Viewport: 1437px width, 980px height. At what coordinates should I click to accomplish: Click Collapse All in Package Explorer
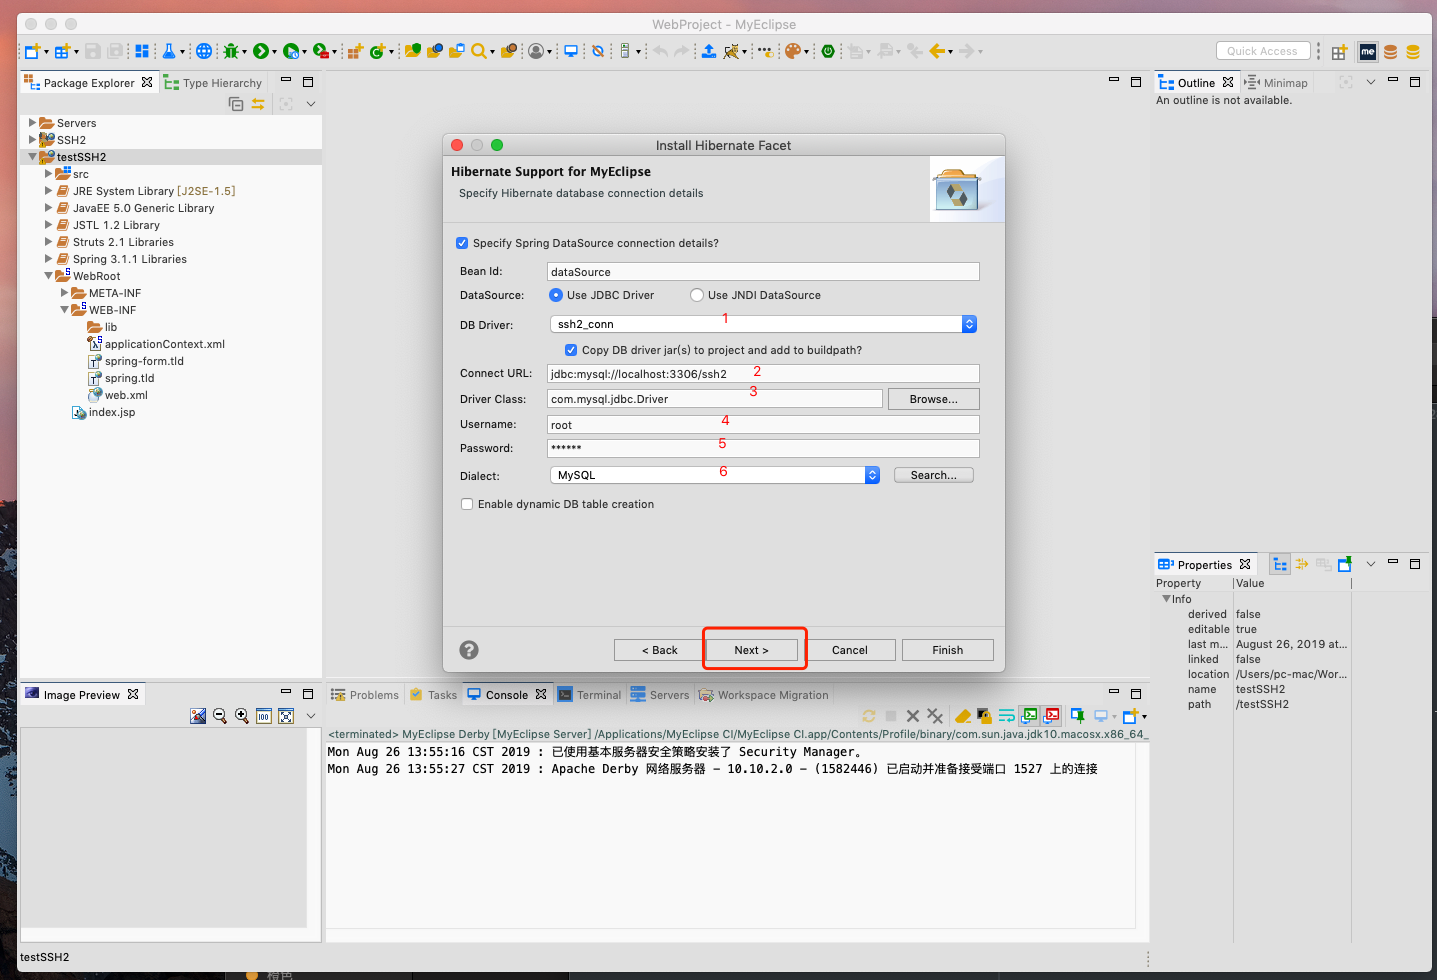click(x=236, y=104)
